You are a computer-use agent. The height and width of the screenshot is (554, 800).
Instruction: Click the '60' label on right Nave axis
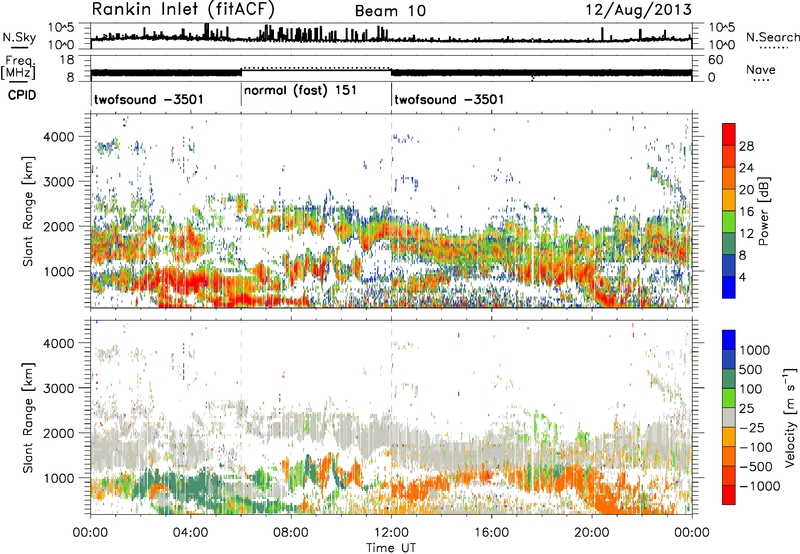[715, 60]
